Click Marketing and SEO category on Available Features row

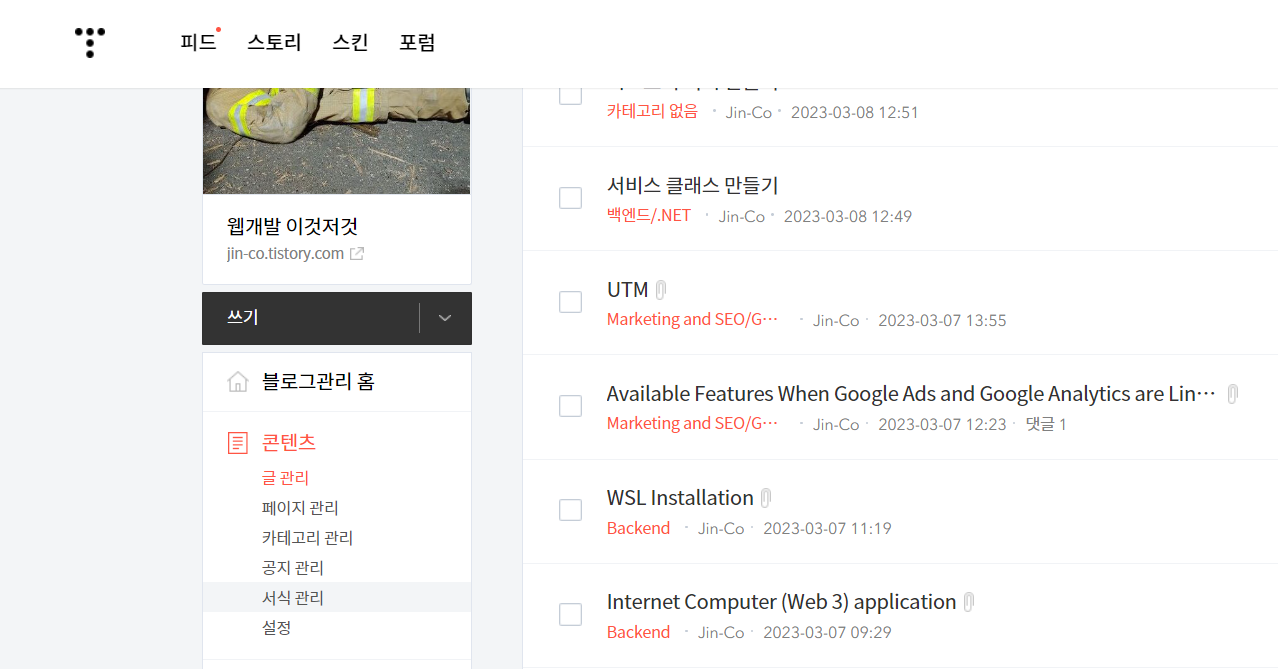tap(692, 424)
